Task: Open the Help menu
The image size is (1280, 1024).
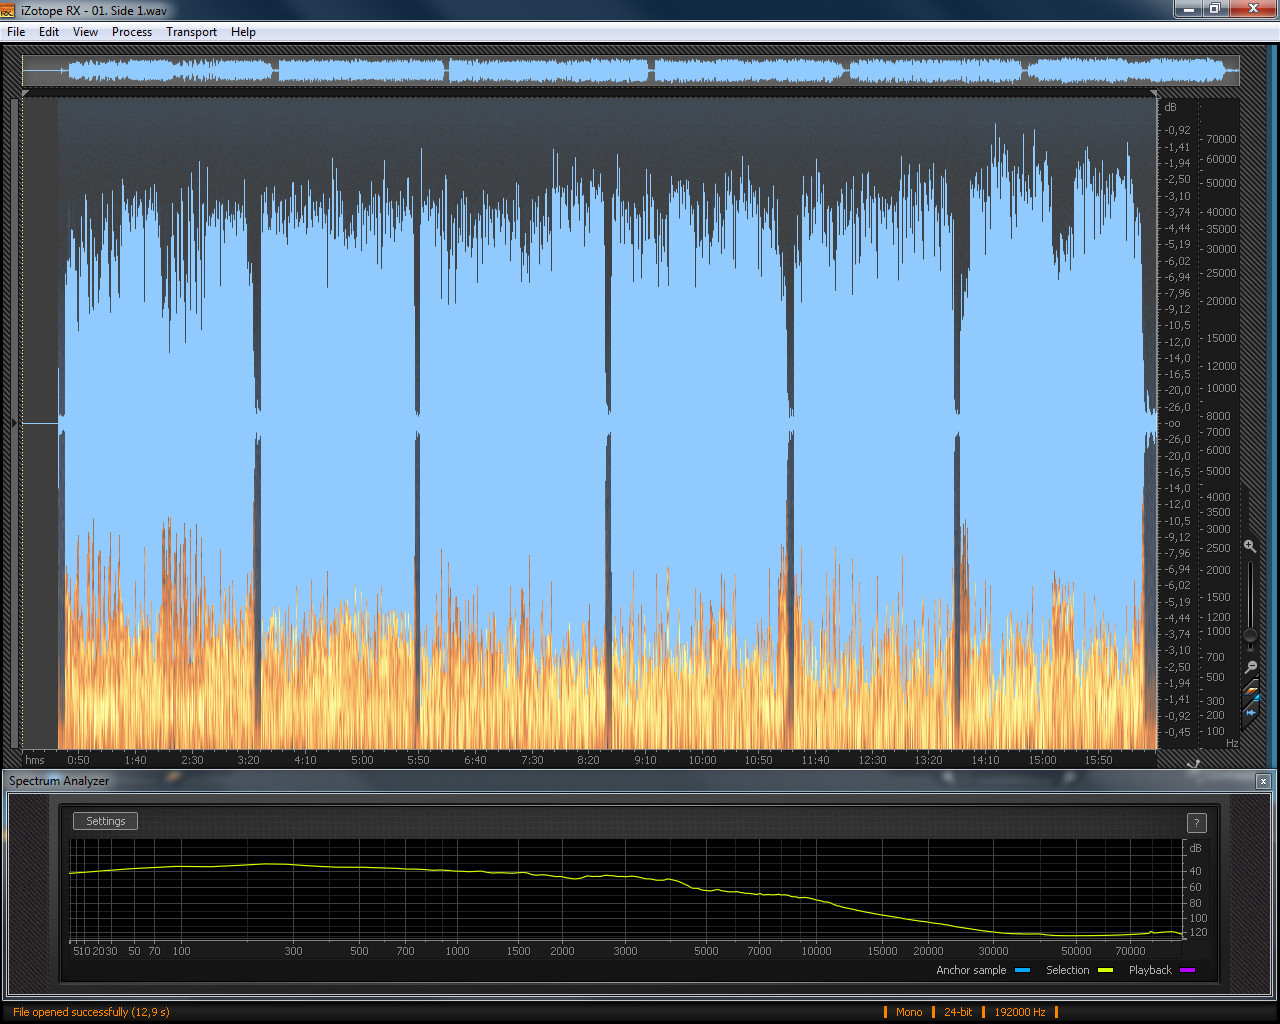Action: coord(243,32)
